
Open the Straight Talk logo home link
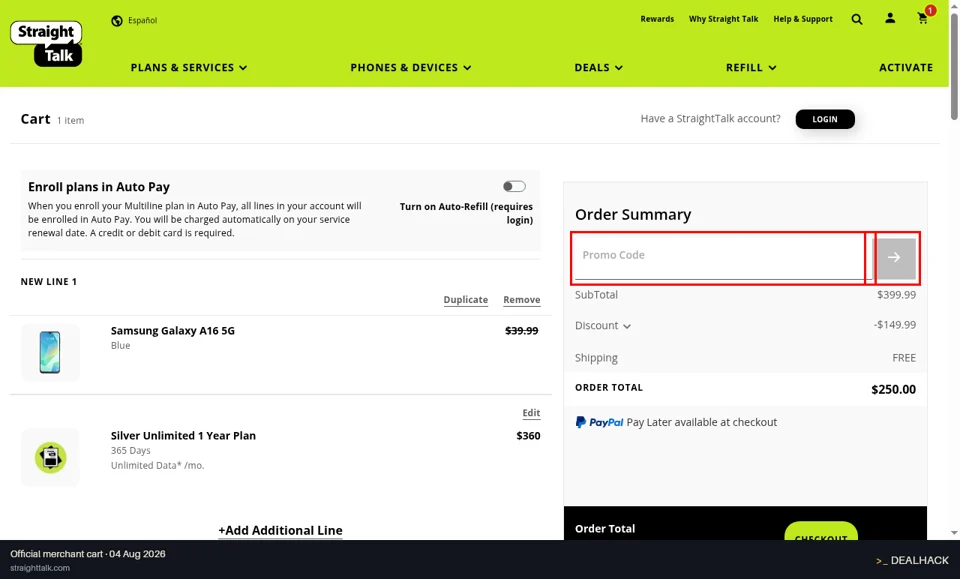click(x=46, y=43)
